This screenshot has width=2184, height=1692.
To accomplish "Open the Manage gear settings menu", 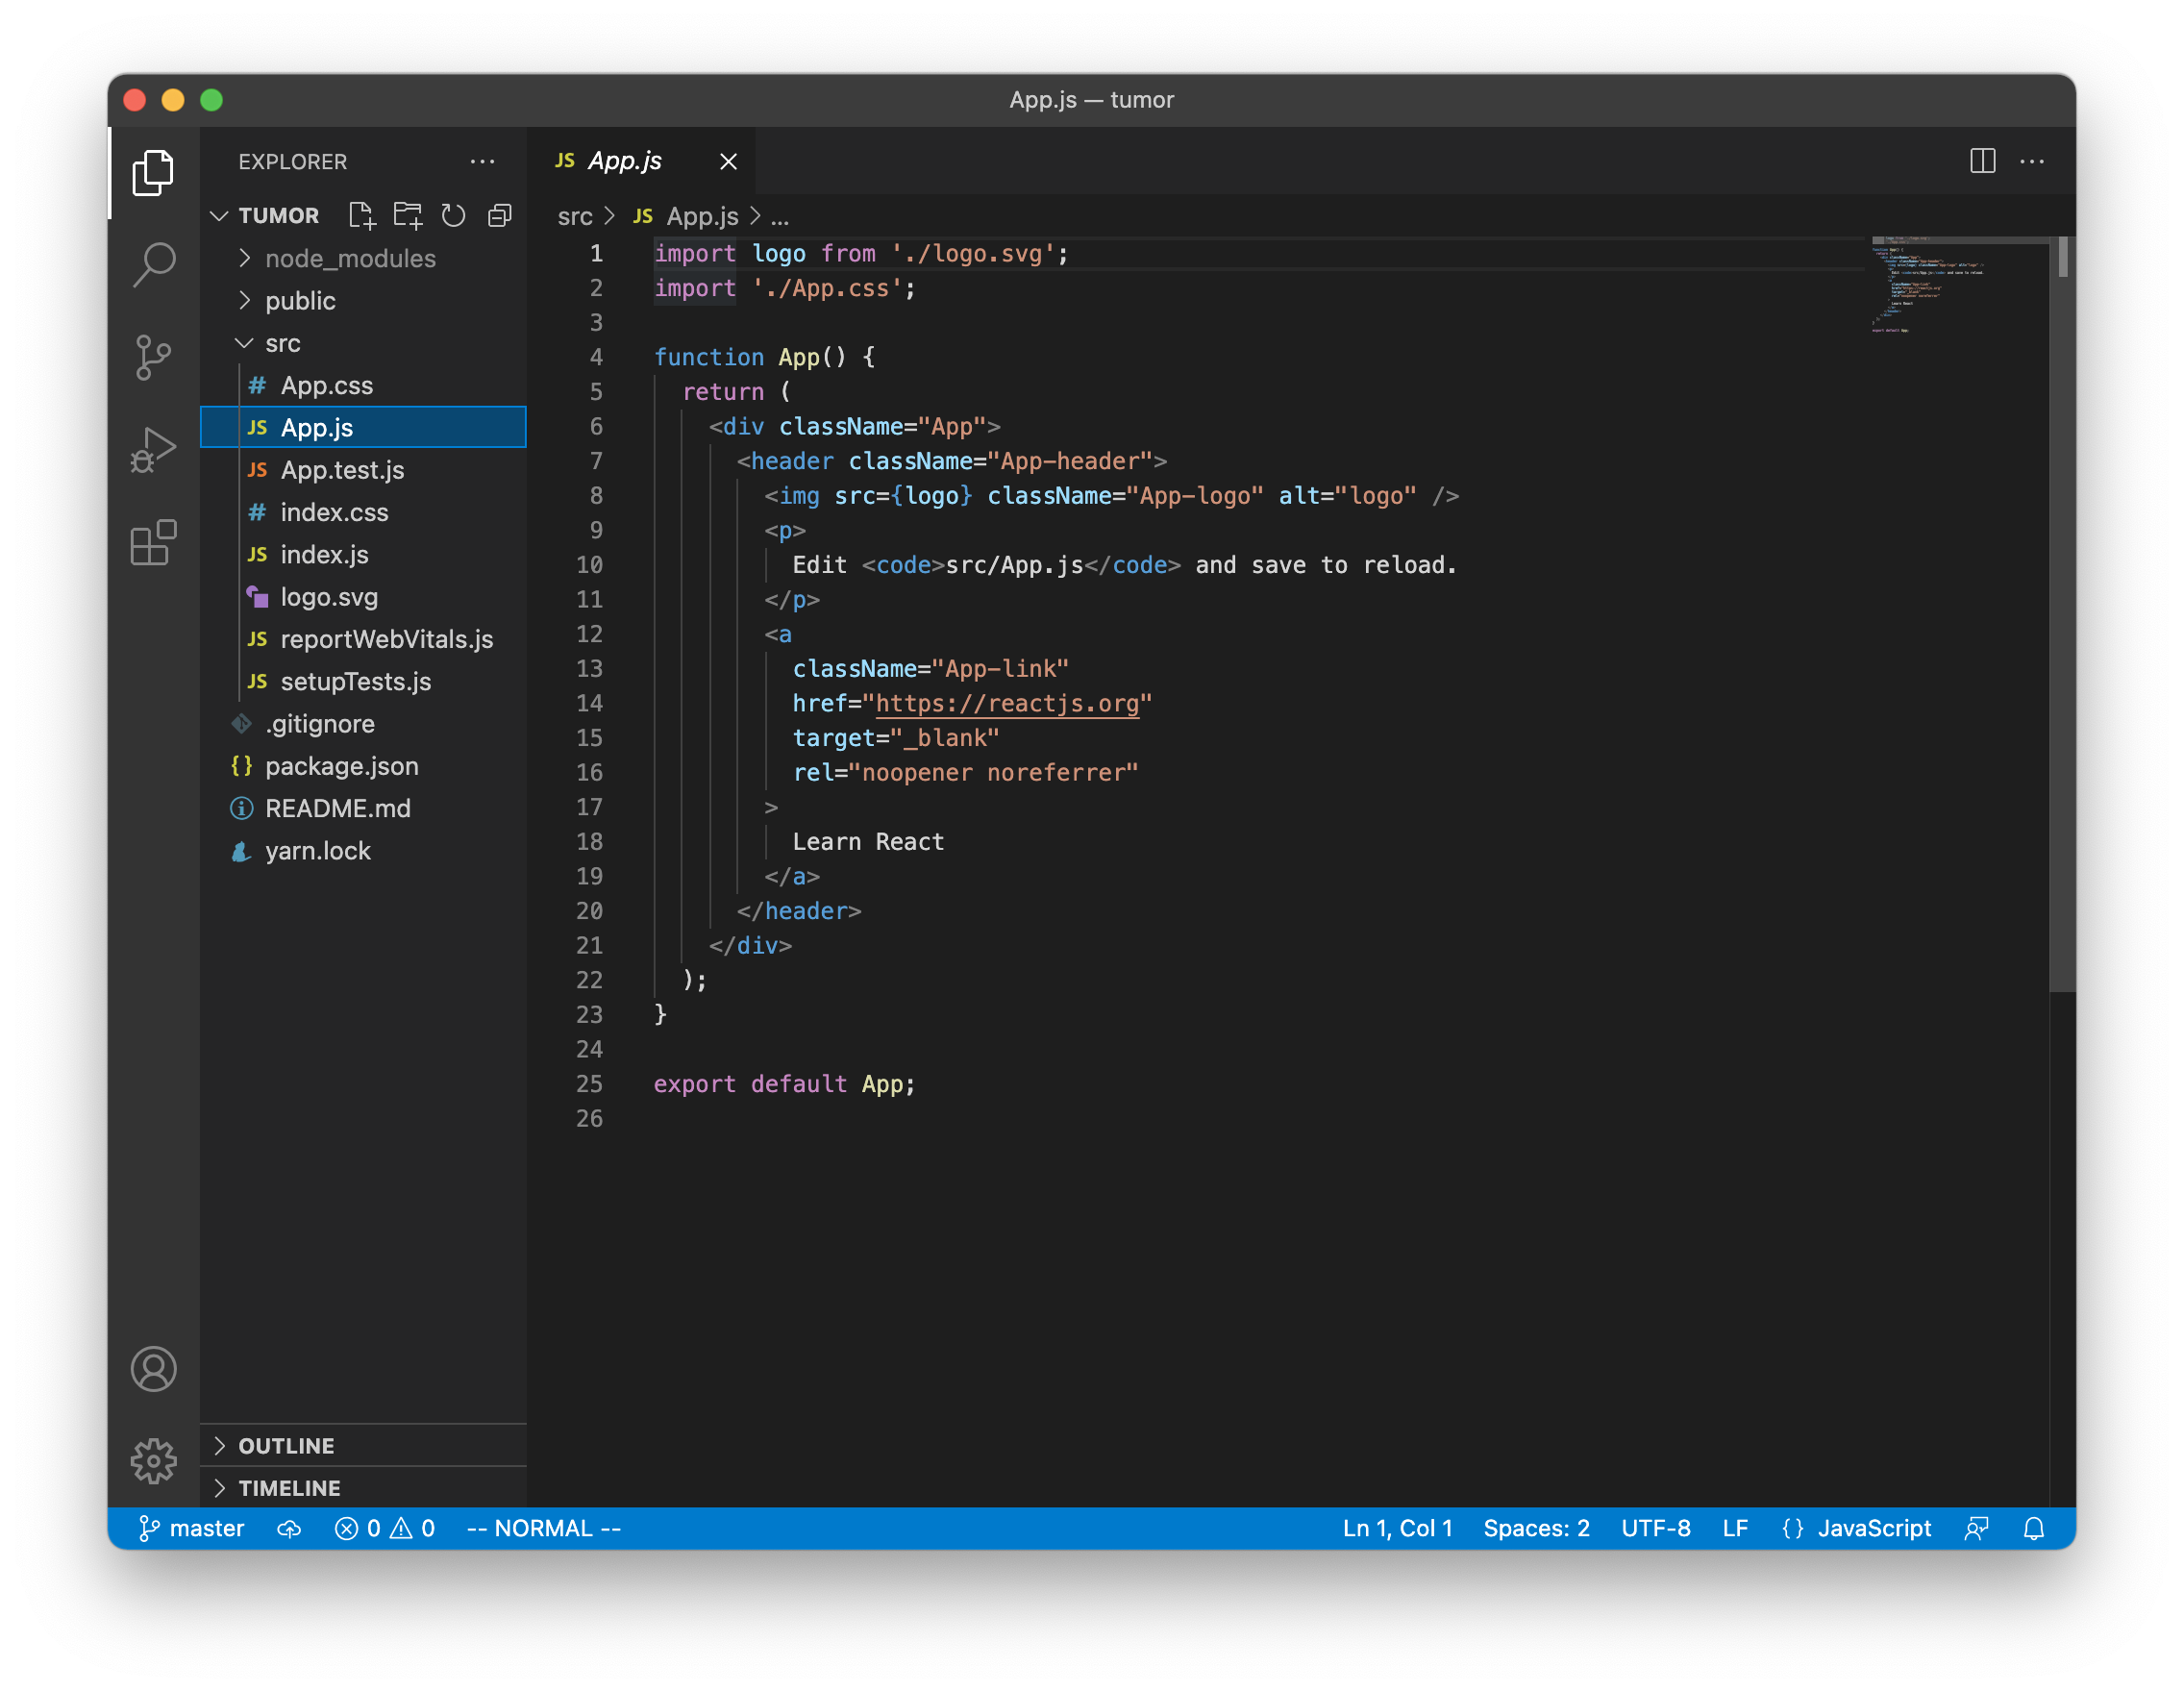I will 153,1461.
